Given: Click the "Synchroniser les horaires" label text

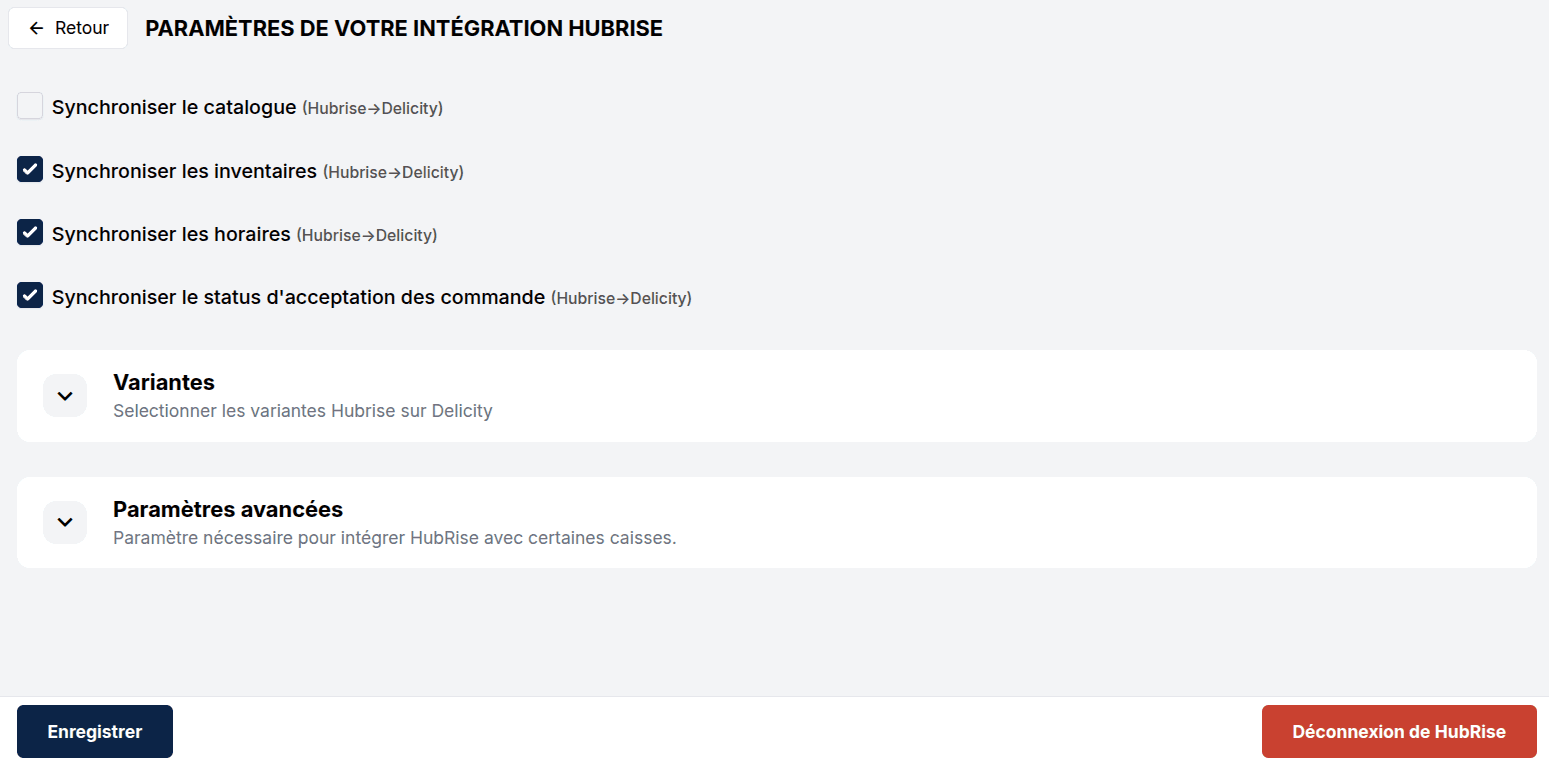Looking at the screenshot, I should [171, 234].
